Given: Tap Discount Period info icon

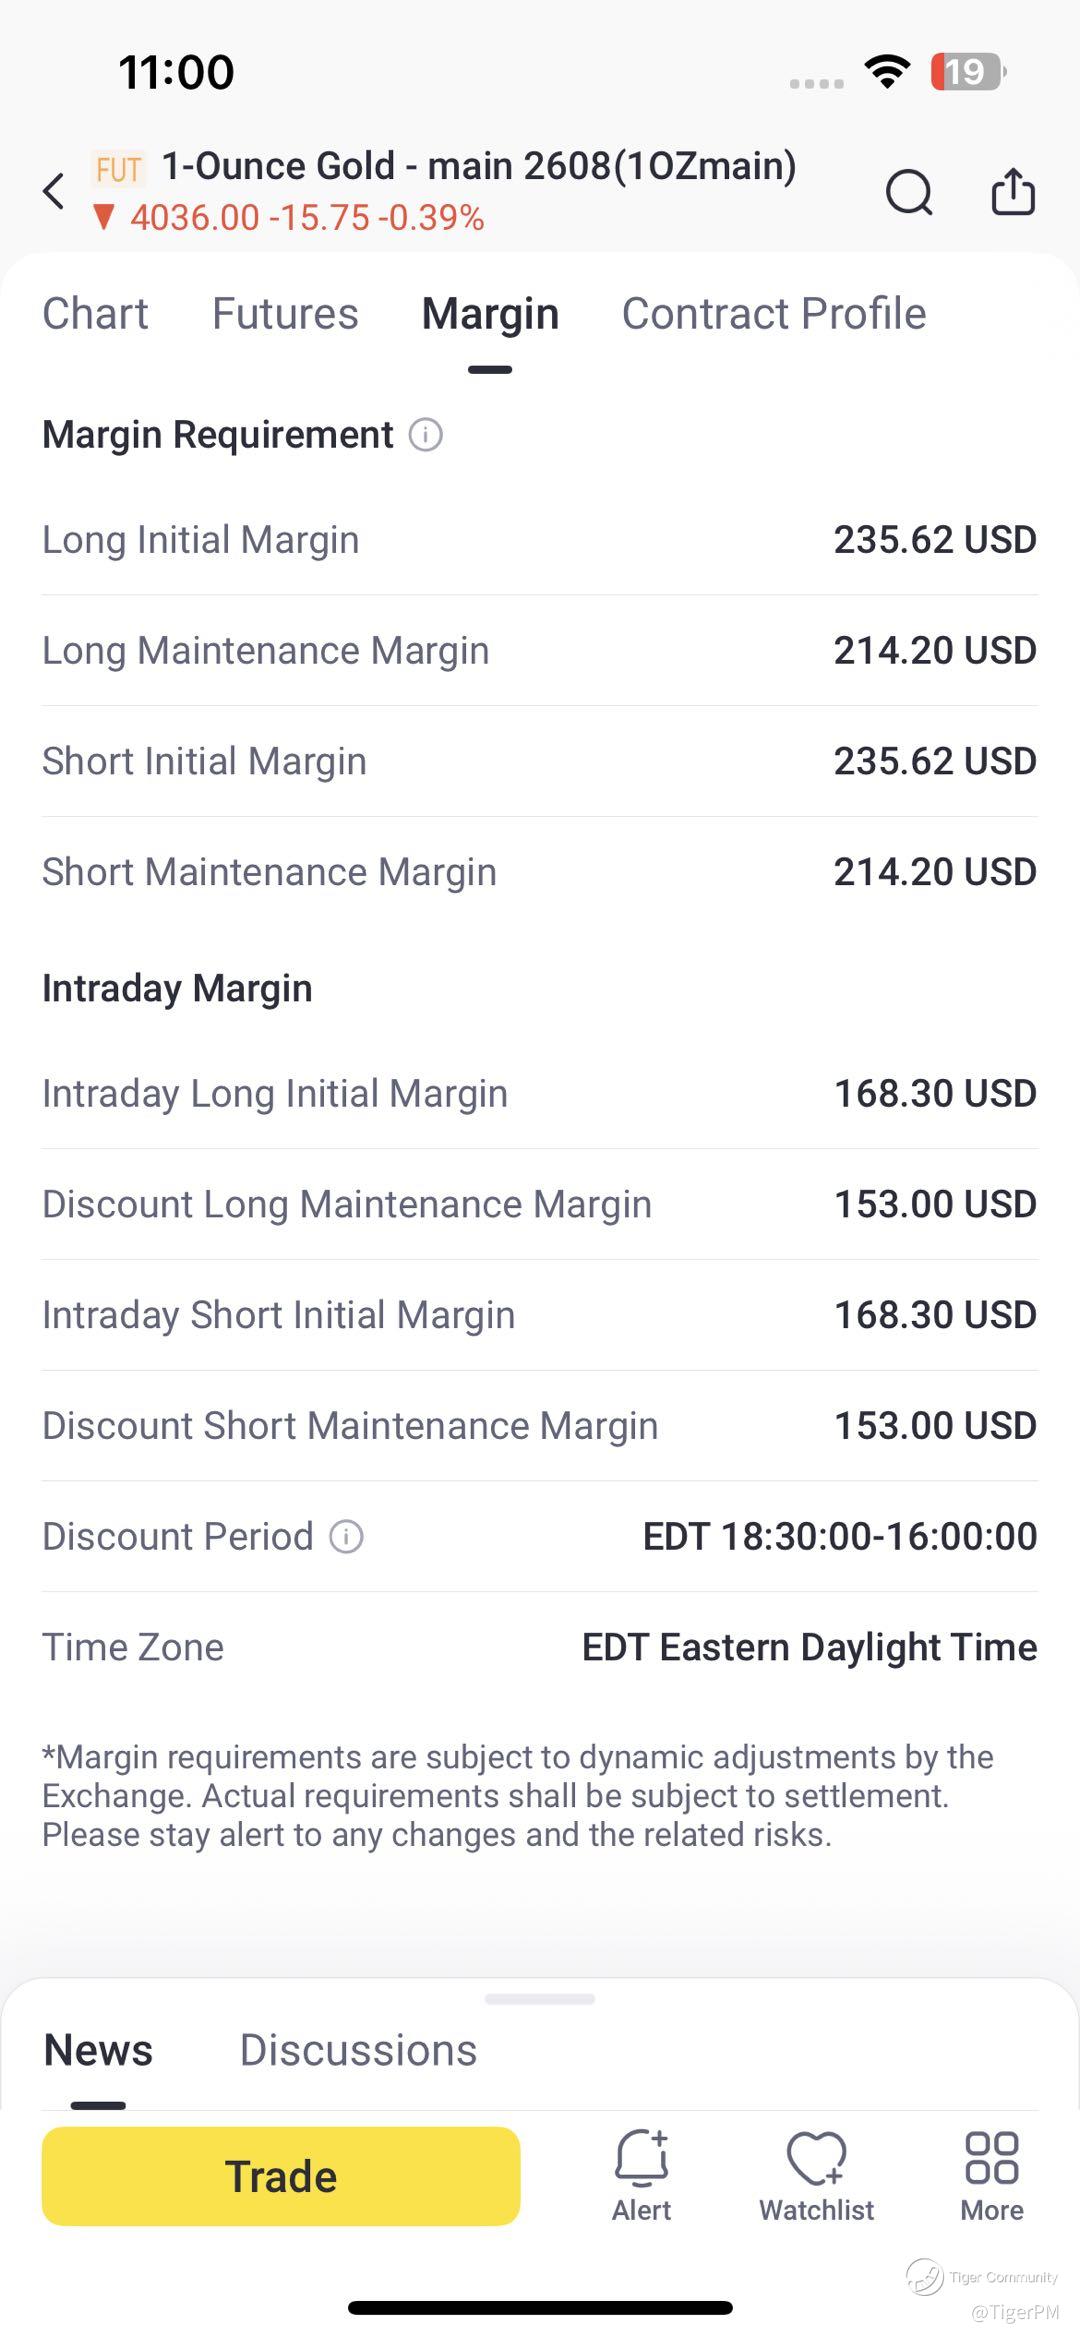Looking at the screenshot, I should coord(346,1536).
